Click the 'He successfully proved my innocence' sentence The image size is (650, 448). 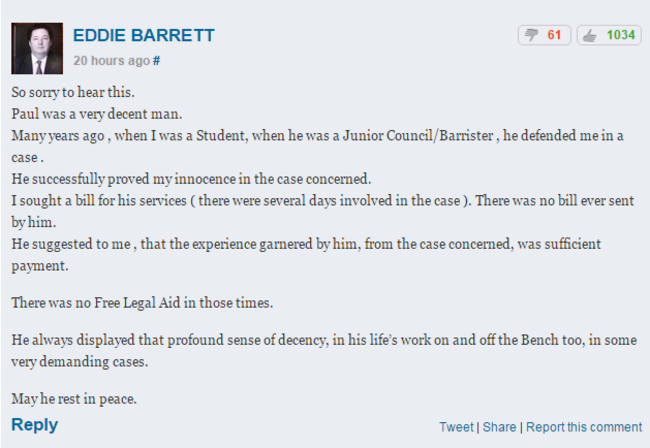pyautogui.click(x=191, y=179)
